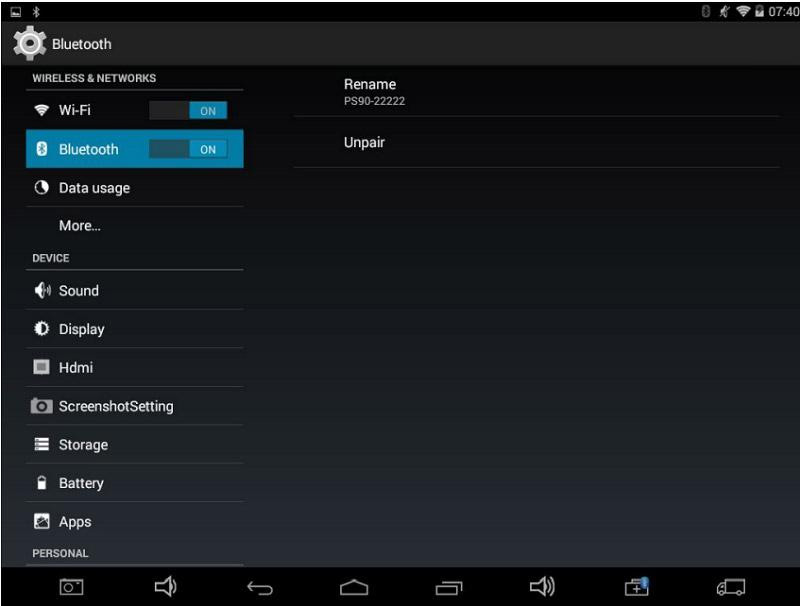Click the PERSONAL section header
Image resolution: width=800 pixels, height=606 pixels.
click(60, 553)
